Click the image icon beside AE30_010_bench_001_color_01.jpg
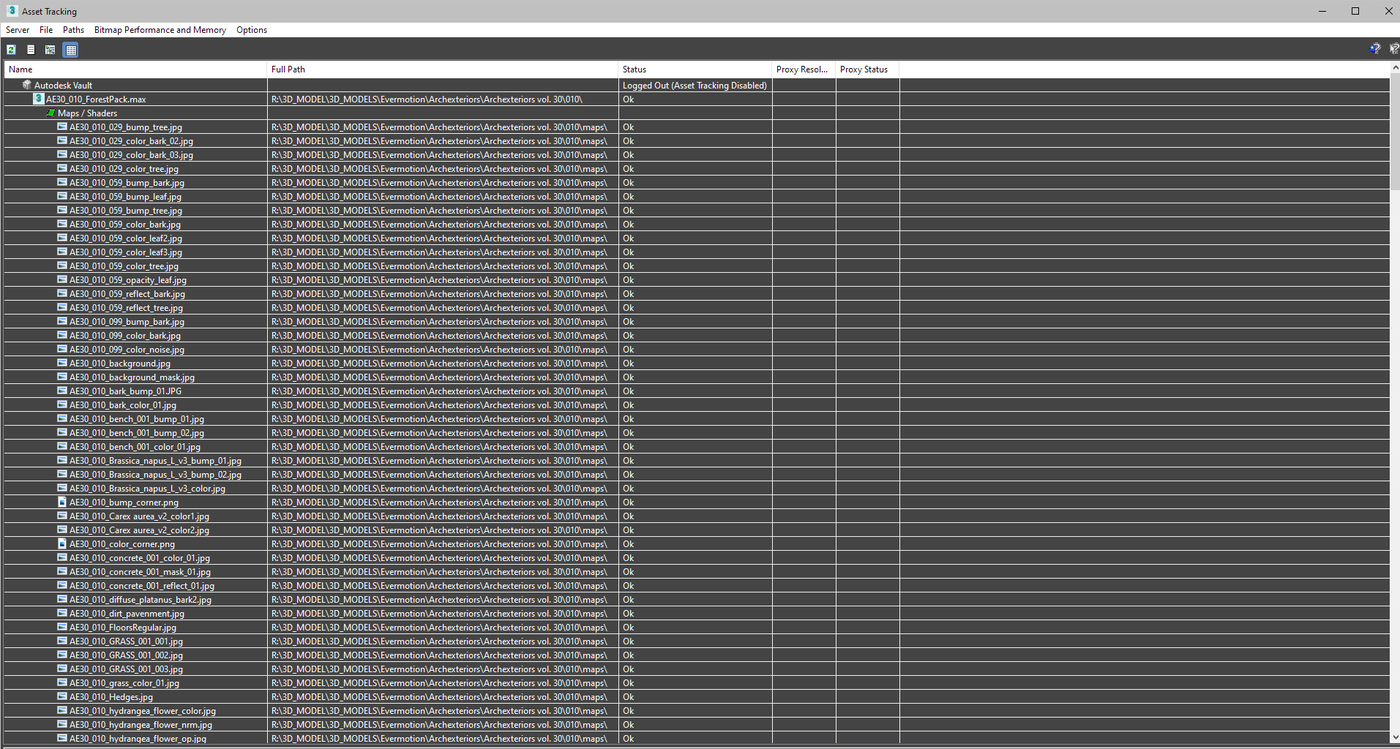1400x749 pixels. tap(62, 447)
